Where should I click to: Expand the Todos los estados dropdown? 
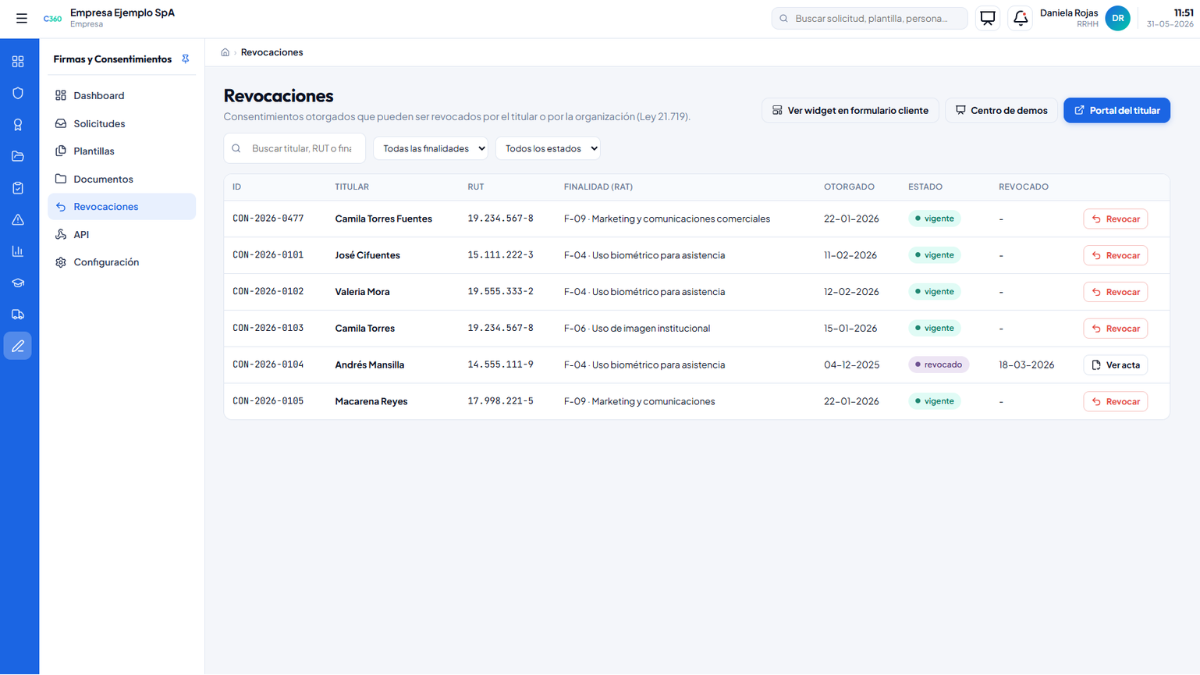tap(548, 148)
